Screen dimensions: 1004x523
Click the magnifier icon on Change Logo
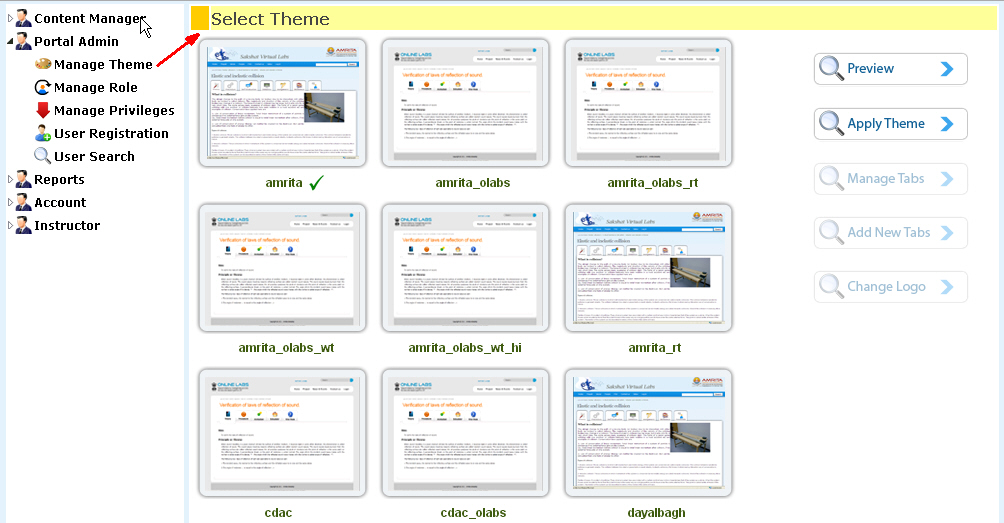tap(831, 287)
